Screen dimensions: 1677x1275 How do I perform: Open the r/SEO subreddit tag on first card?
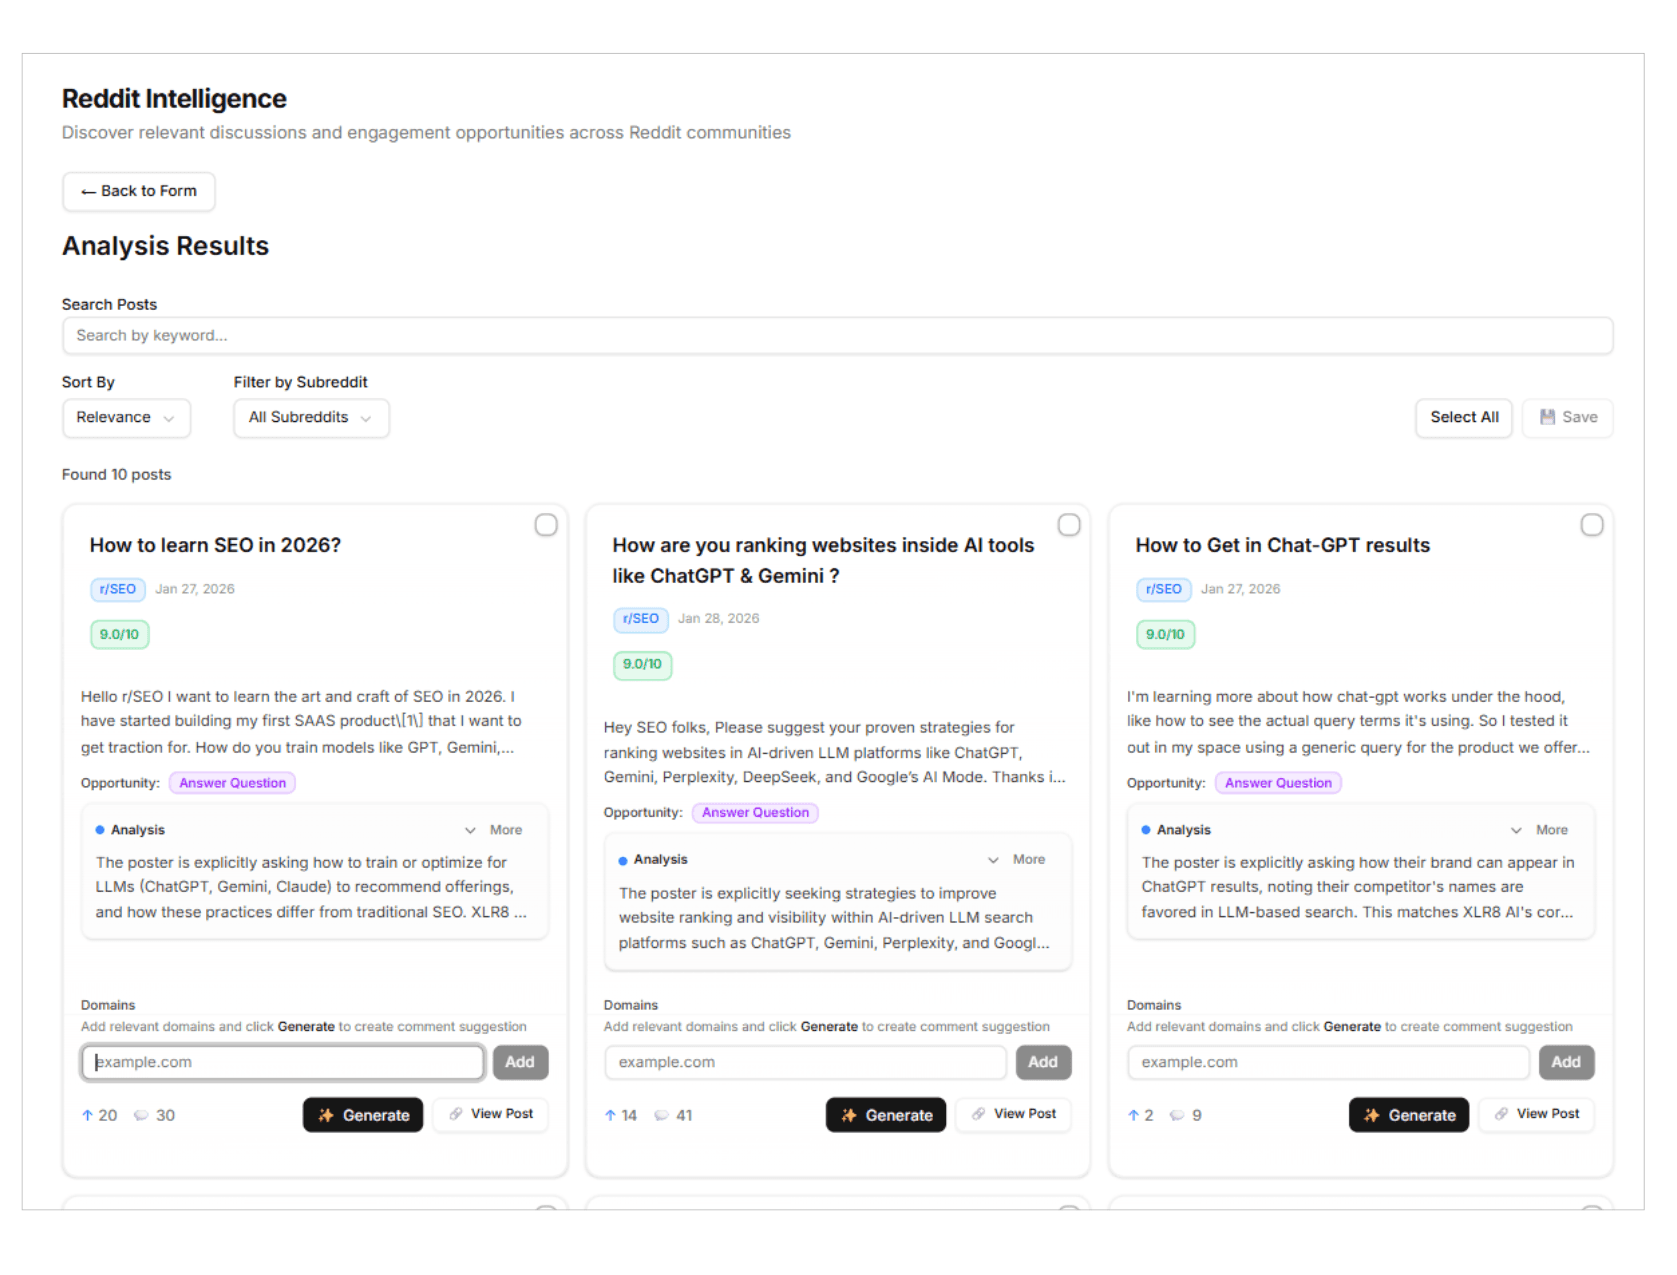pos(117,589)
